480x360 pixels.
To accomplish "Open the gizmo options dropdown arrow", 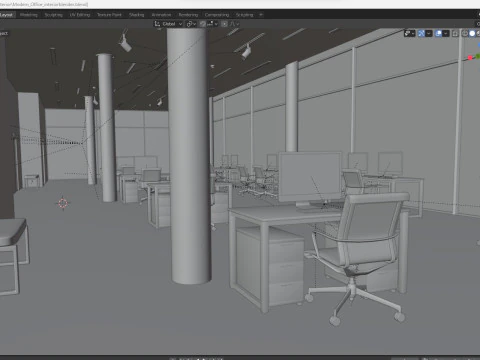I will [x=429, y=33].
